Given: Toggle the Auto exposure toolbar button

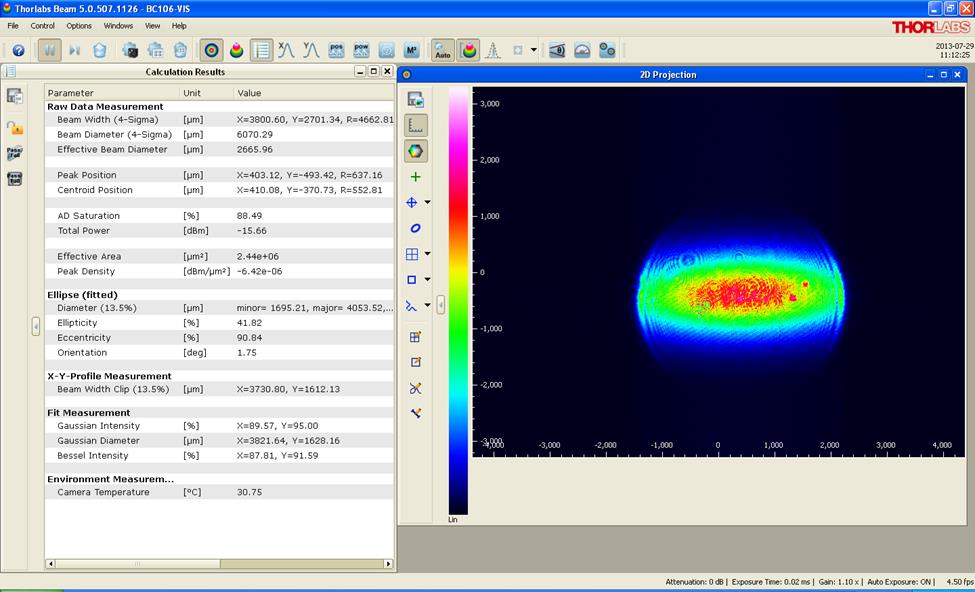Looking at the screenshot, I should (442, 50).
